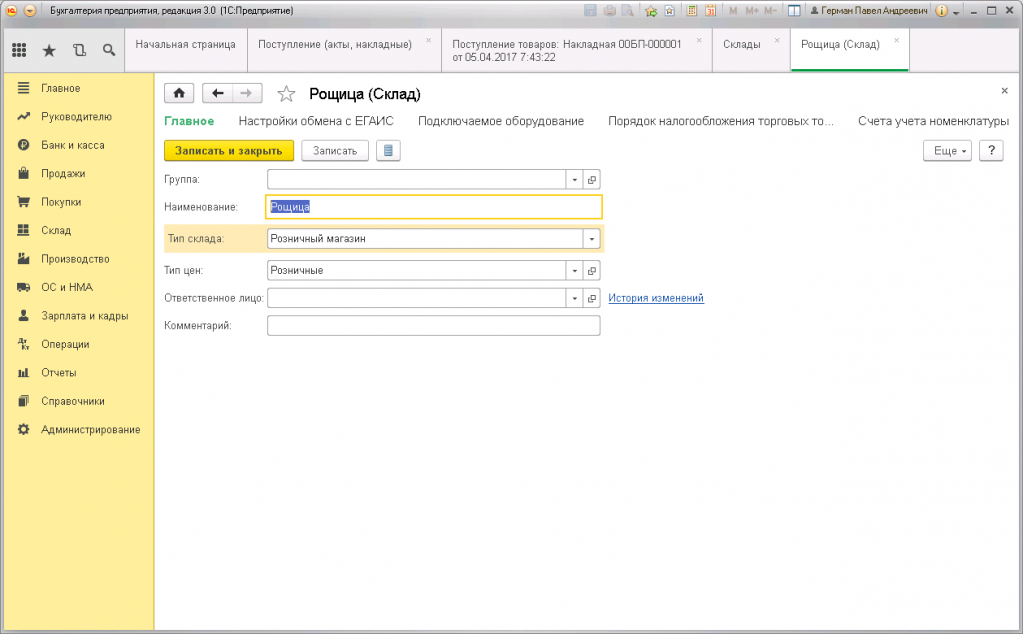
Task: Open the Еще actions menu
Action: tap(946, 151)
